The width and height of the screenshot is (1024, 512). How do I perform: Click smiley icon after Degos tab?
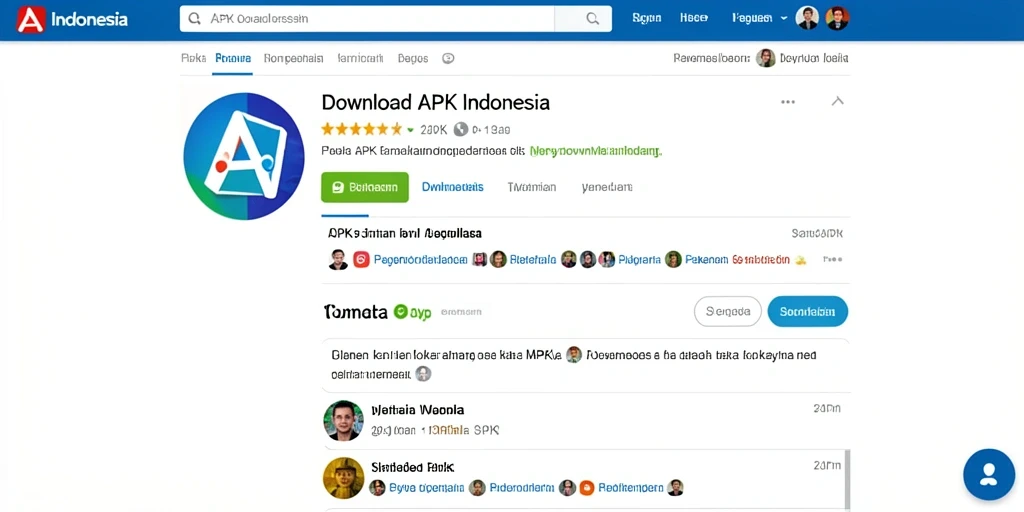tap(448, 58)
